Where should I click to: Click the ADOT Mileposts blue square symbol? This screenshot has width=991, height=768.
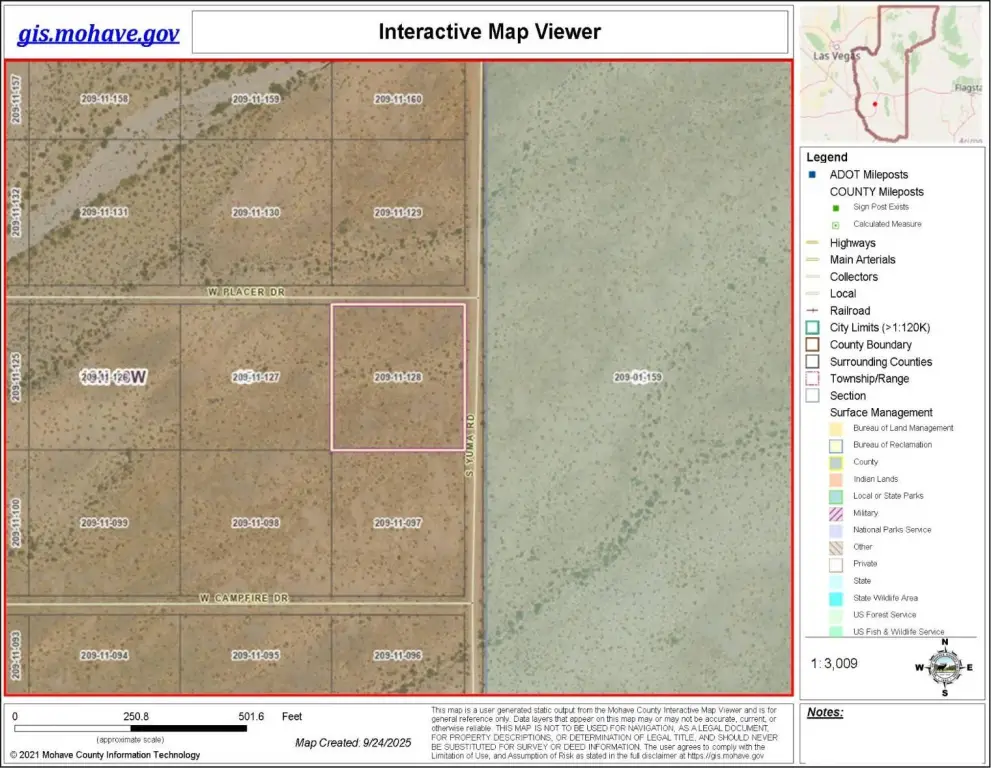pos(812,175)
